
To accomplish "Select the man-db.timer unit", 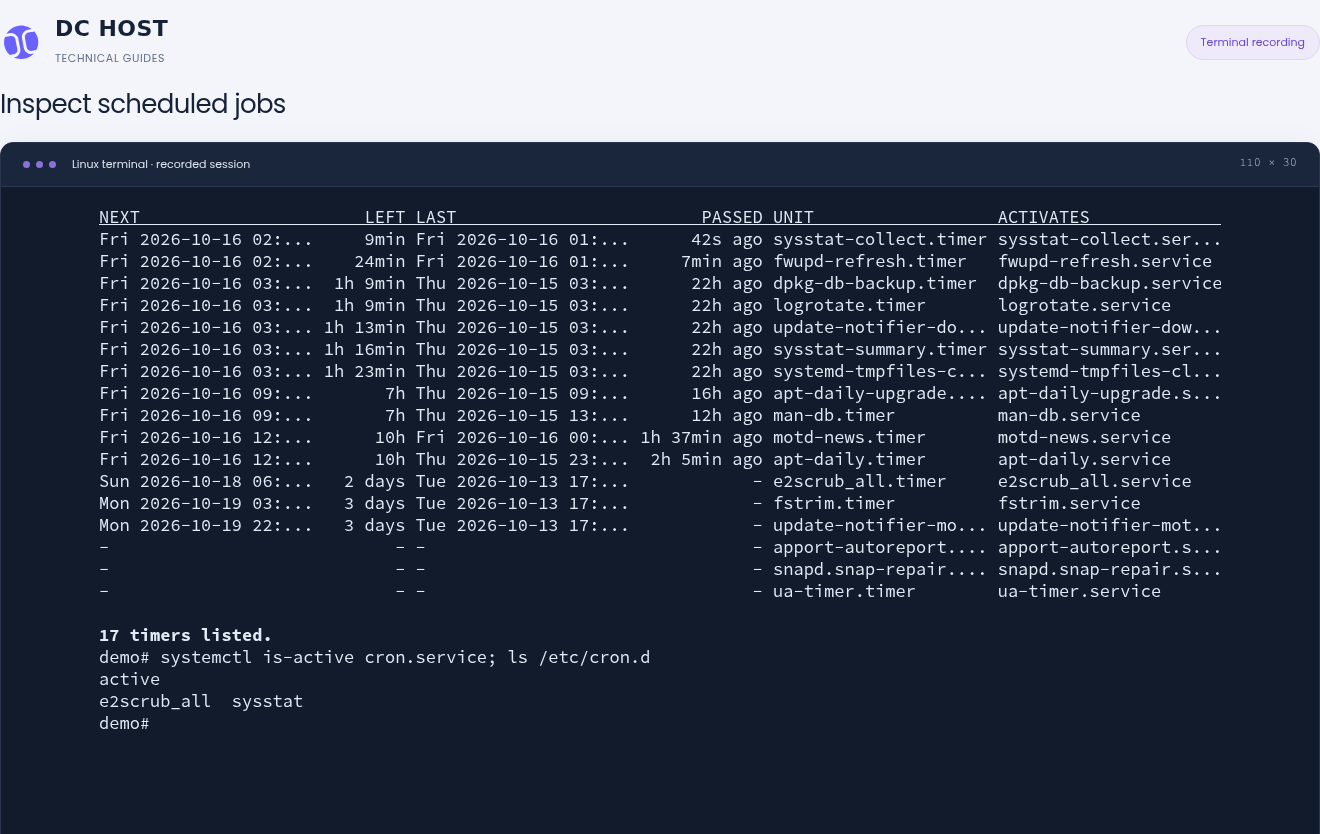I will (834, 415).
